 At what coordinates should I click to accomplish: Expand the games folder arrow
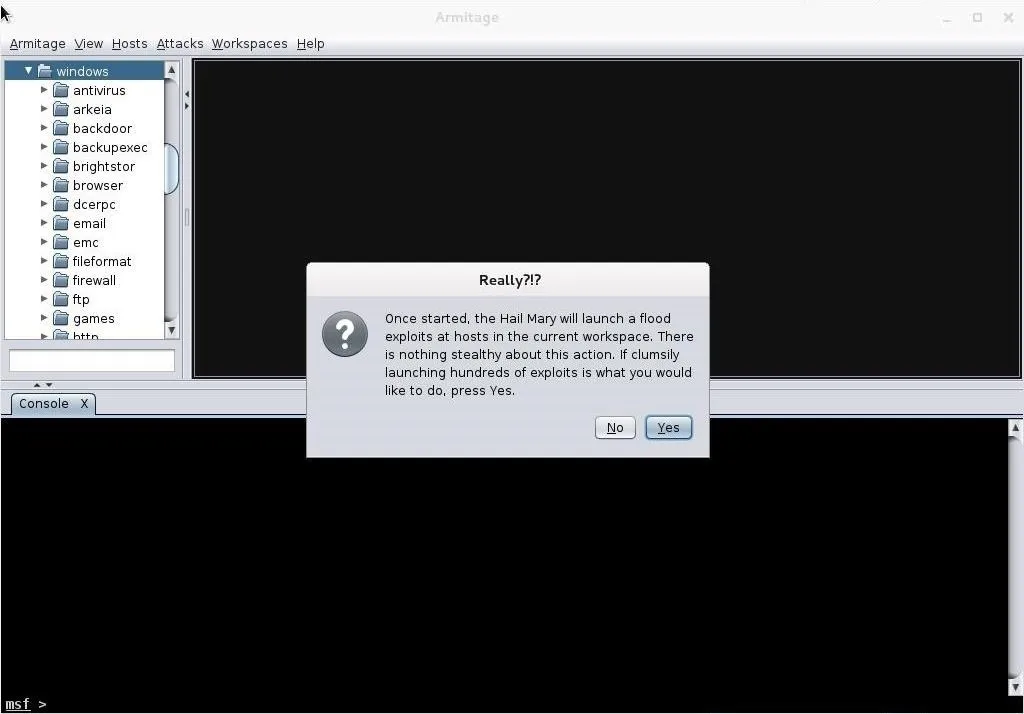(x=44, y=318)
